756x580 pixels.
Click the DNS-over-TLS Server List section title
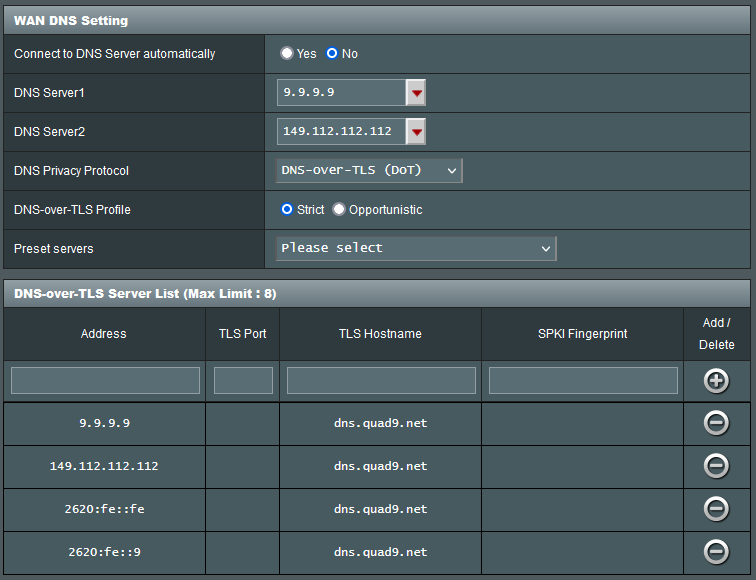point(145,294)
